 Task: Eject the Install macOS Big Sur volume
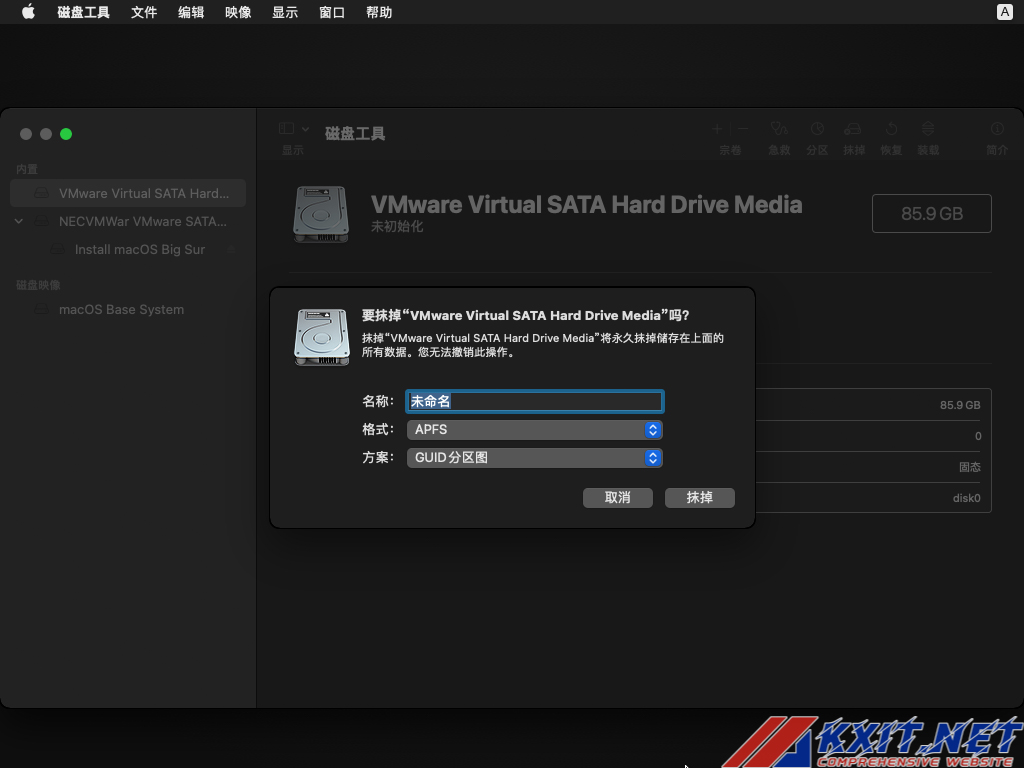pos(231,249)
